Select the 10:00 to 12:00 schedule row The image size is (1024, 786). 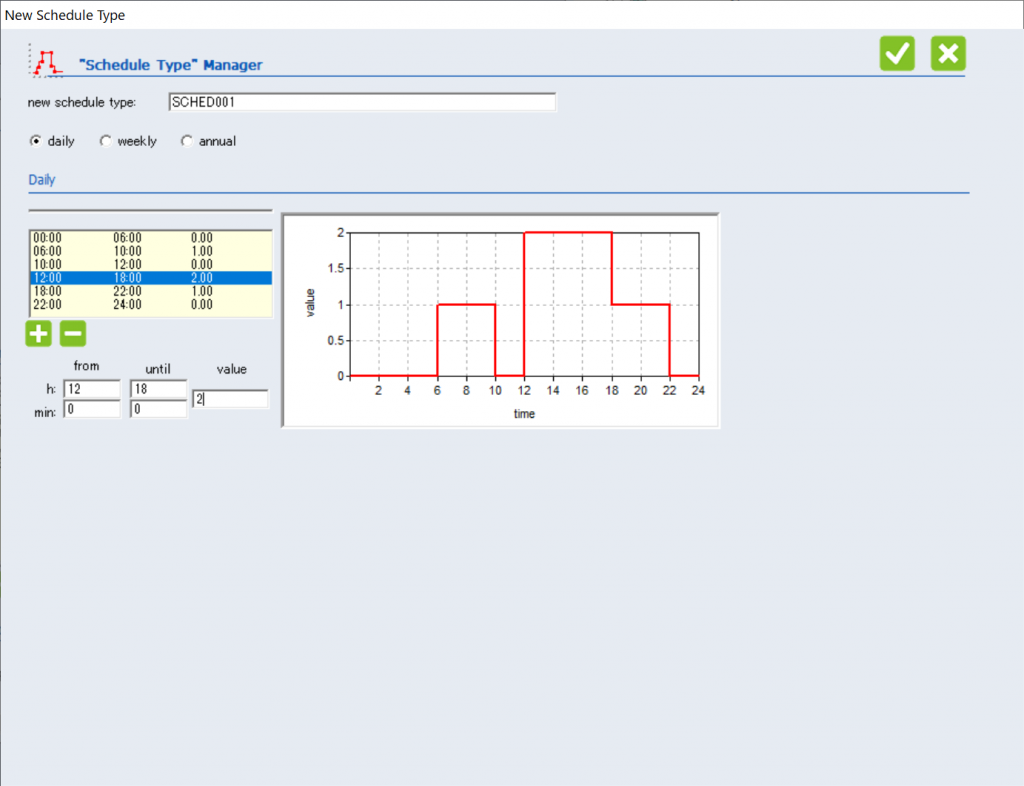(150, 264)
